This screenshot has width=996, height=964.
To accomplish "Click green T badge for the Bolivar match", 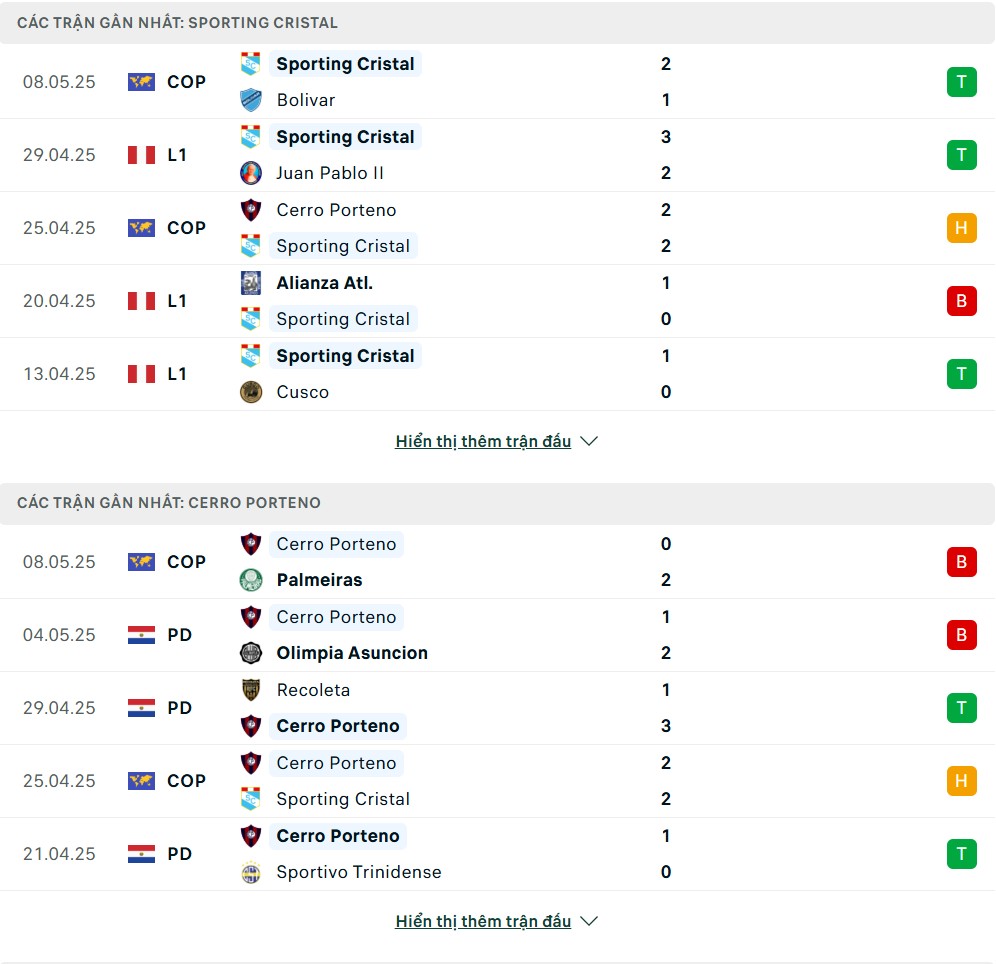I will click(x=962, y=82).
